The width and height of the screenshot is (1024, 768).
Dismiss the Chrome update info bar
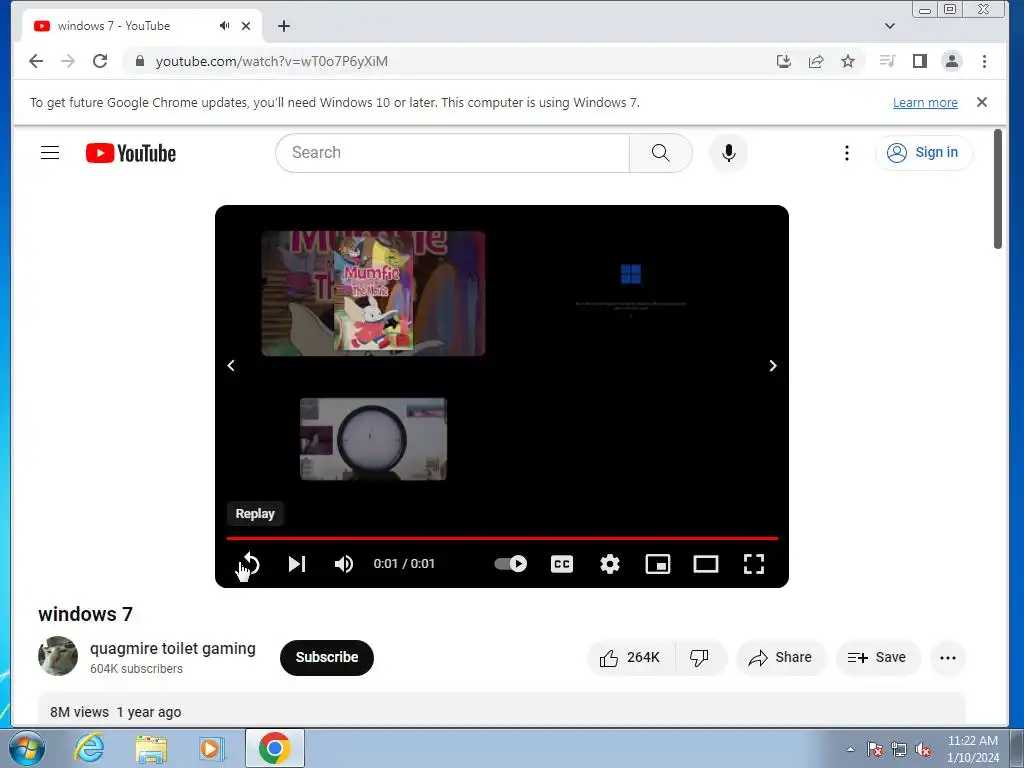click(982, 102)
